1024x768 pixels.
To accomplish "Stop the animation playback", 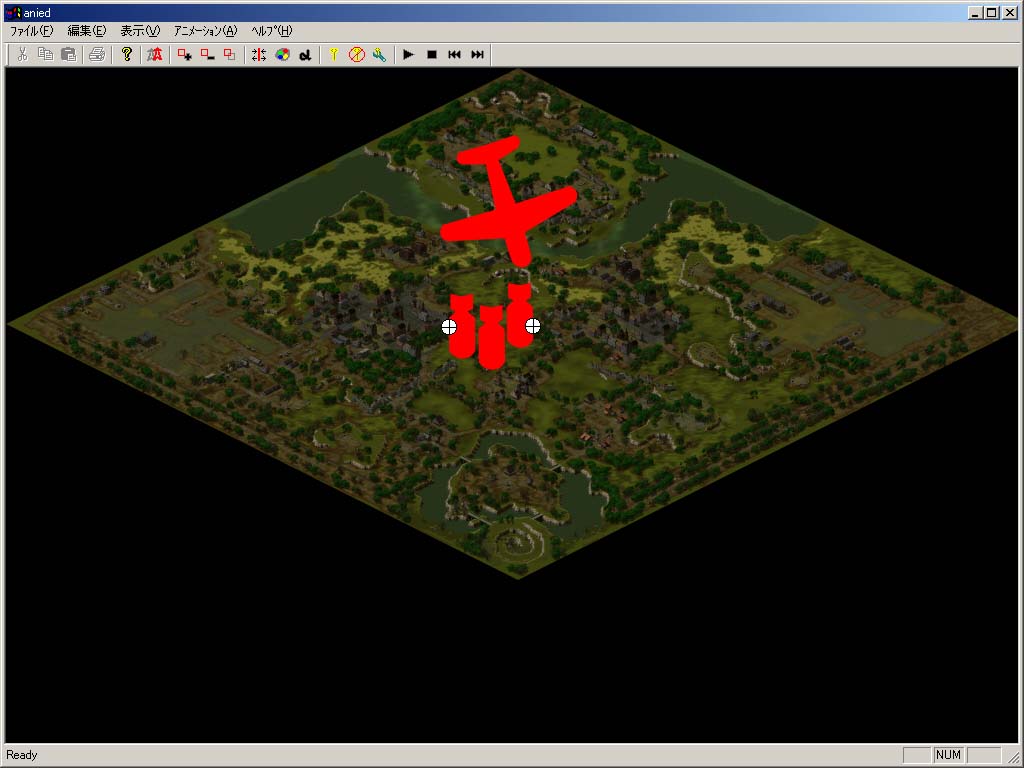I will point(432,54).
